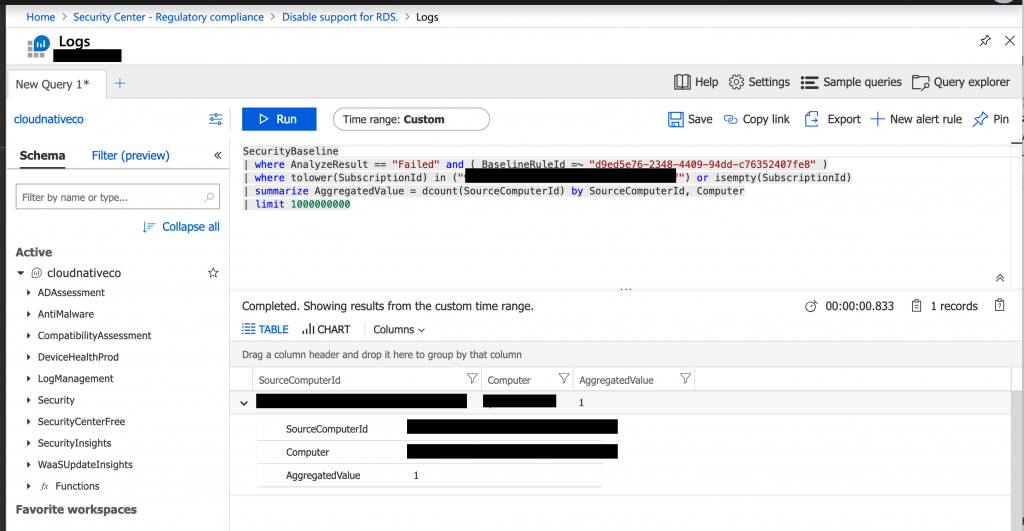Viewport: 1024px width, 531px height.
Task: Click the cloudnativeco workspace link
Action: 49,119
